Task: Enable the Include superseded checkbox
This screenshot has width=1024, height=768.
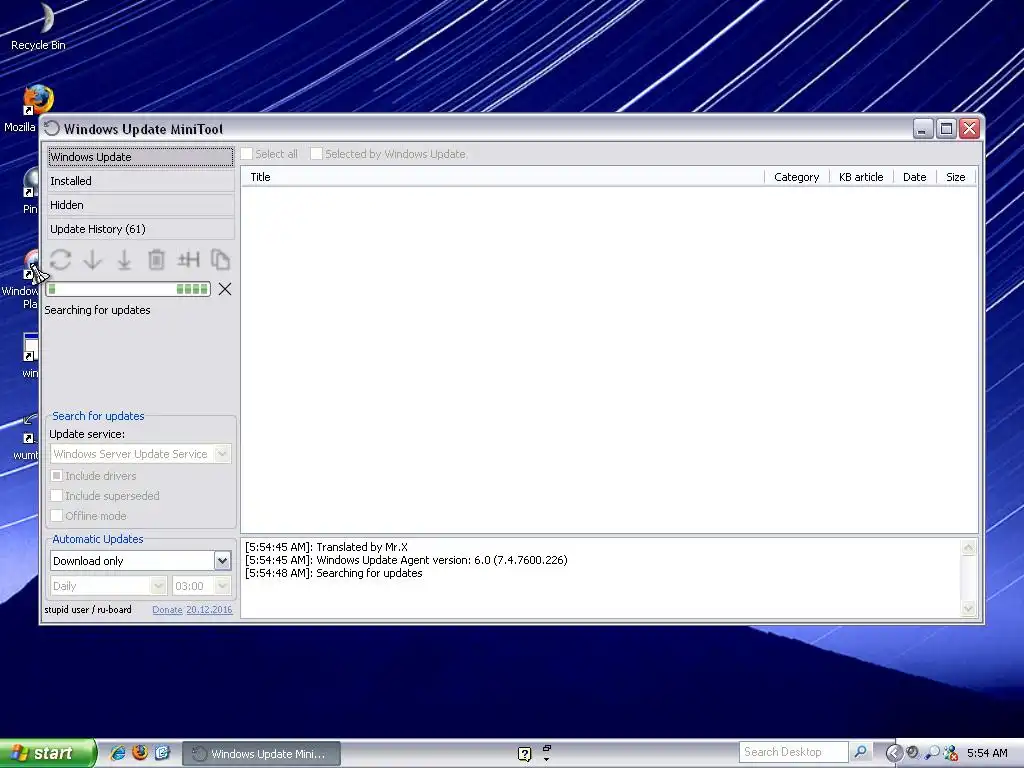Action: 57,496
